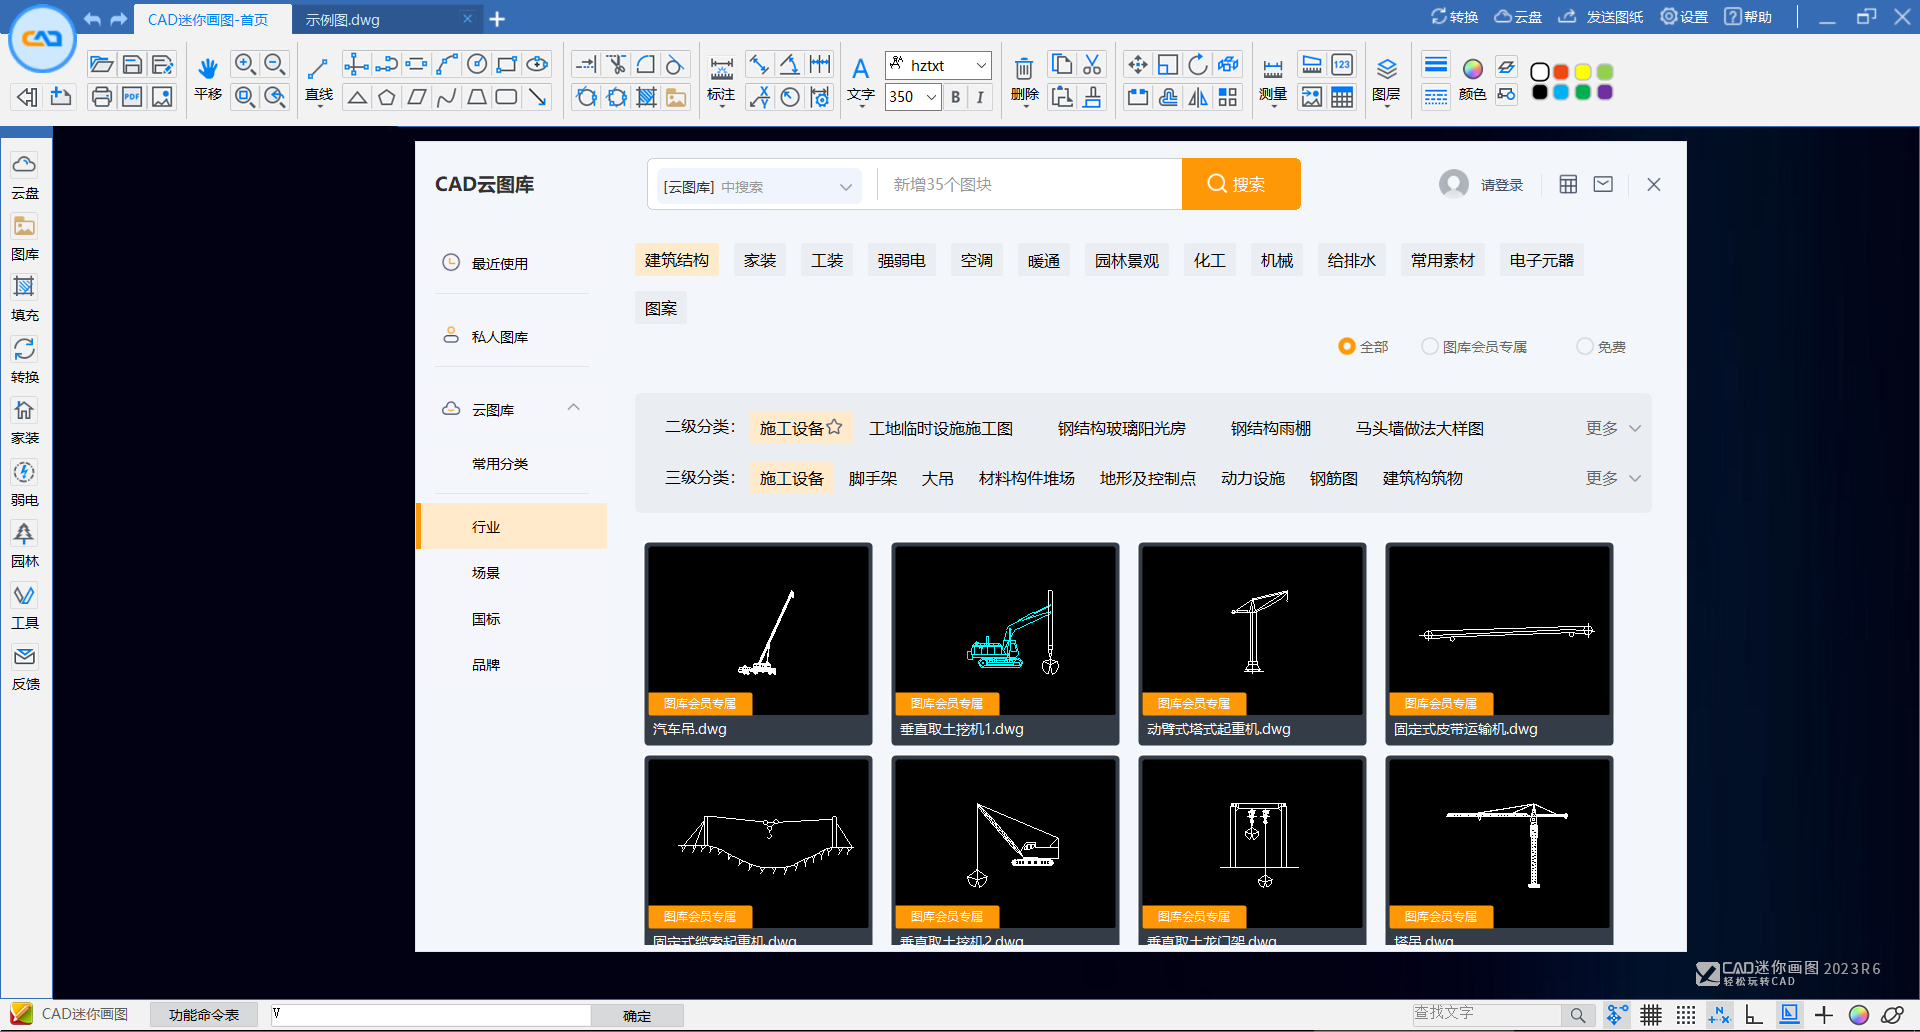Open Convert (转换) in left sidebar
Image resolution: width=1920 pixels, height=1032 pixels.
click(25, 360)
